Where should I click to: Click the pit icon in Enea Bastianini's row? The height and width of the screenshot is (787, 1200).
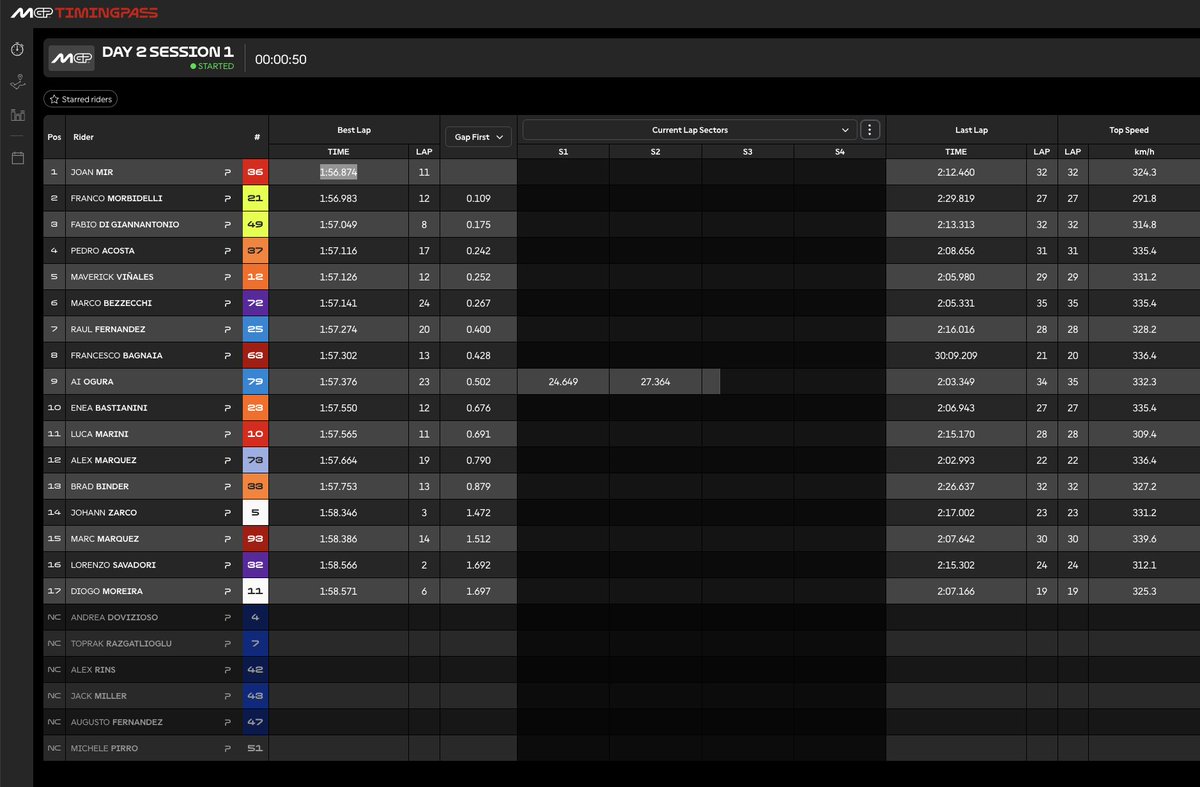coord(227,408)
